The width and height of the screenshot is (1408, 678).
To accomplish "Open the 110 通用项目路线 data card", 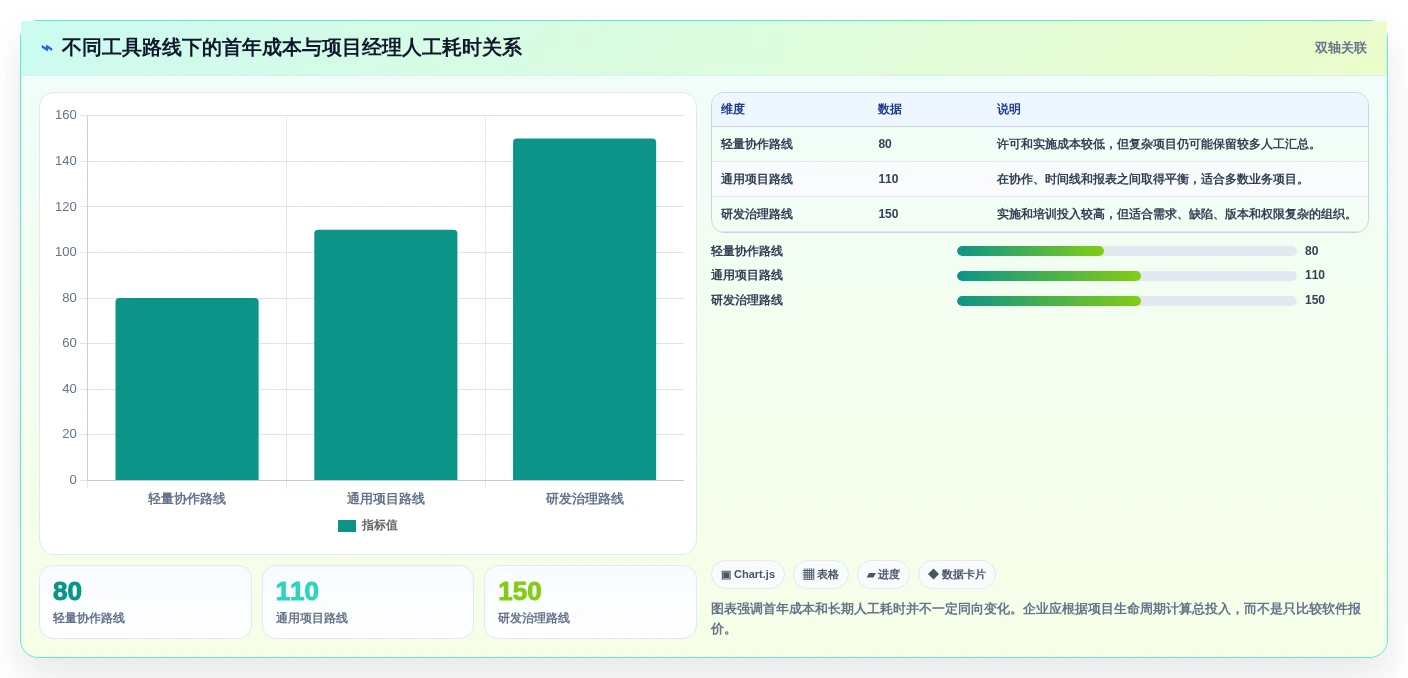I will click(368, 602).
